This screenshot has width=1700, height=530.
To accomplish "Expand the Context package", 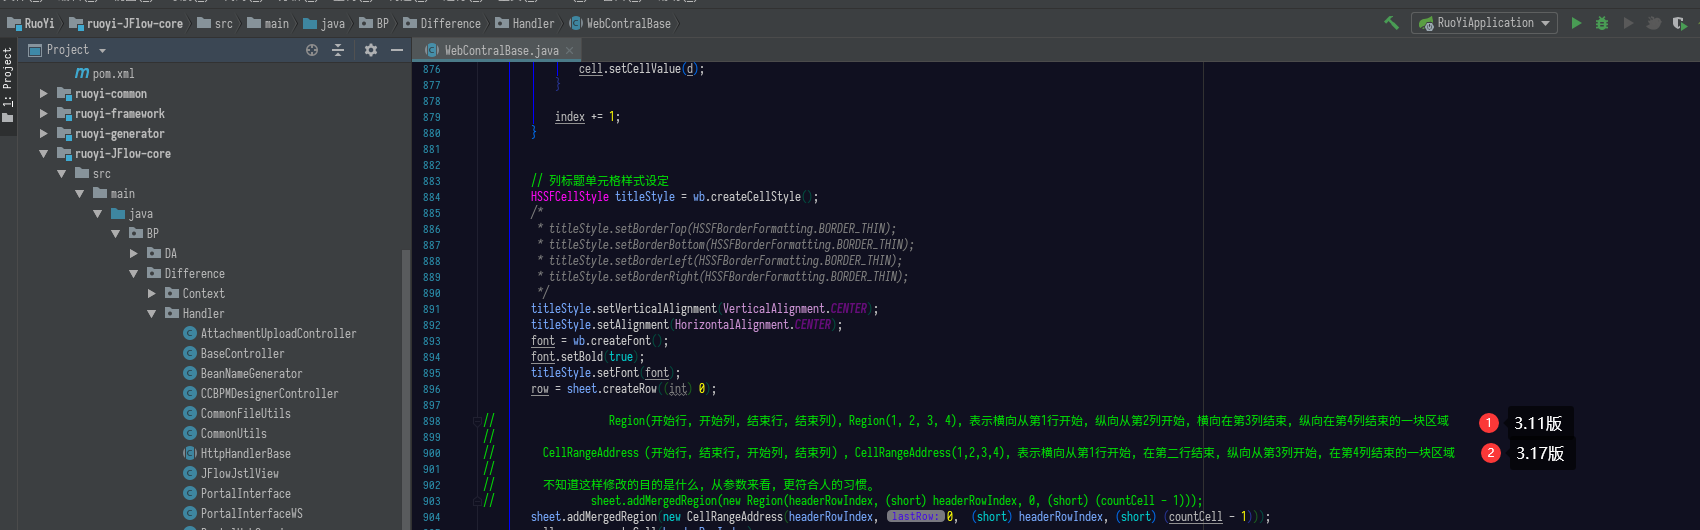I will pos(151,294).
